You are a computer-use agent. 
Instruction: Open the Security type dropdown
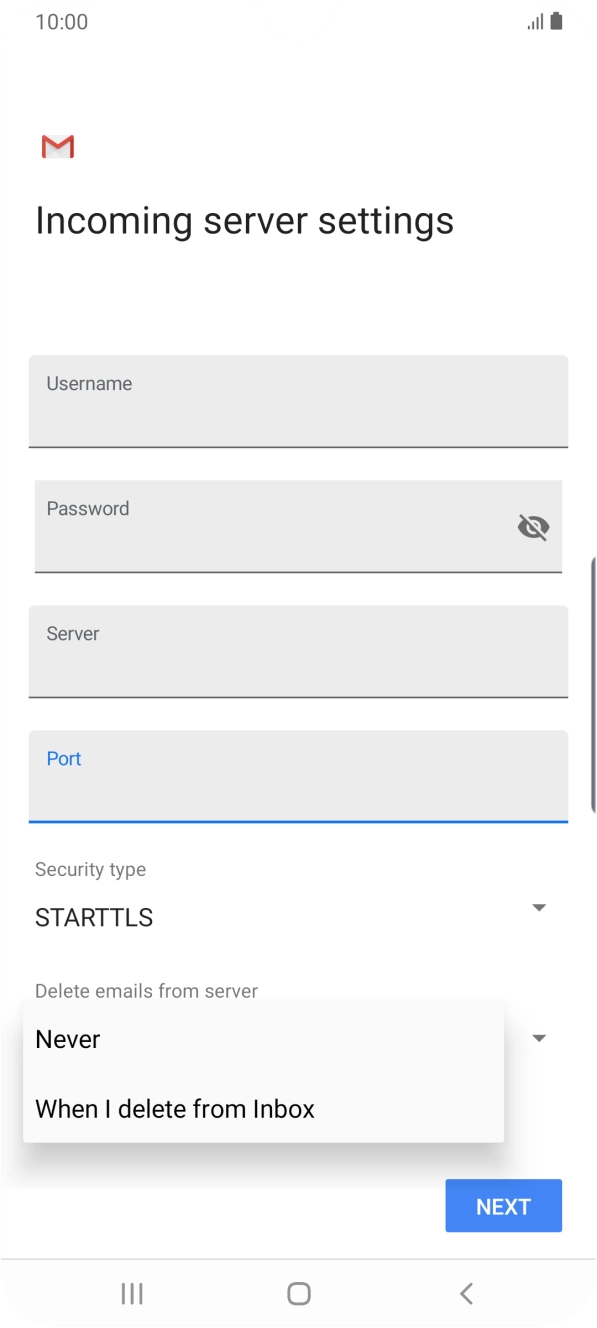click(539, 907)
